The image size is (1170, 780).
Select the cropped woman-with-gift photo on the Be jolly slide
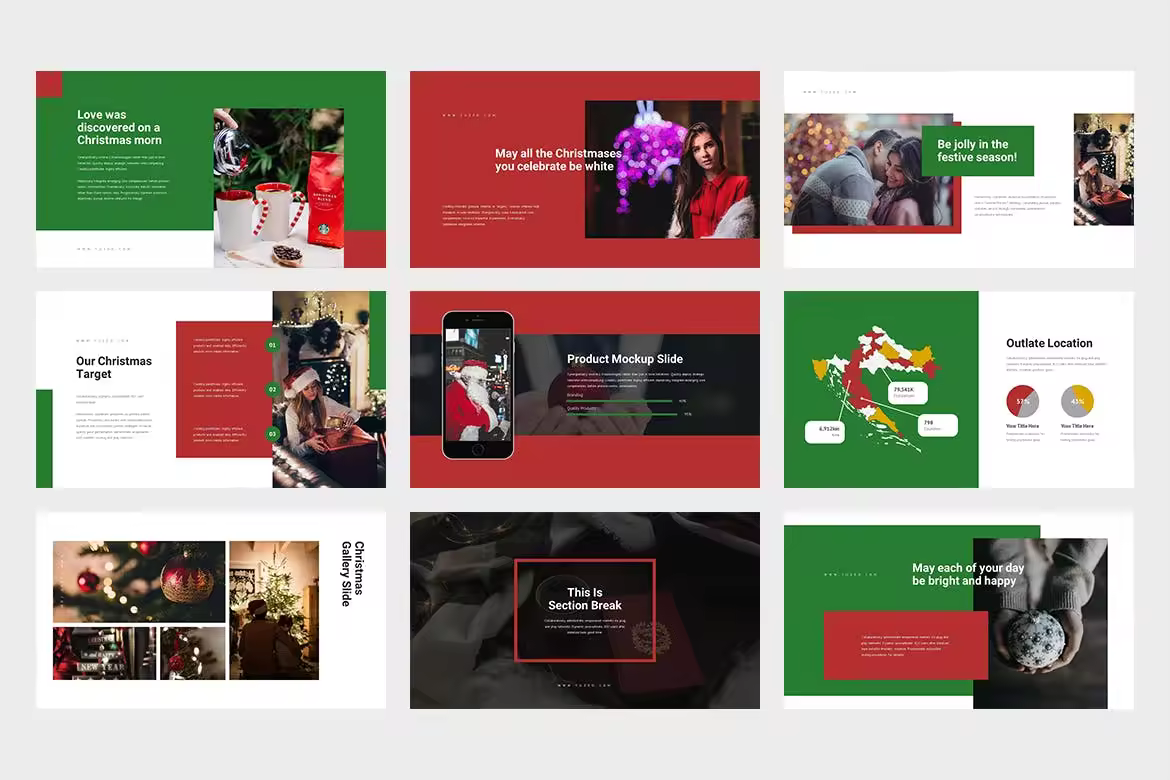(x=1104, y=169)
